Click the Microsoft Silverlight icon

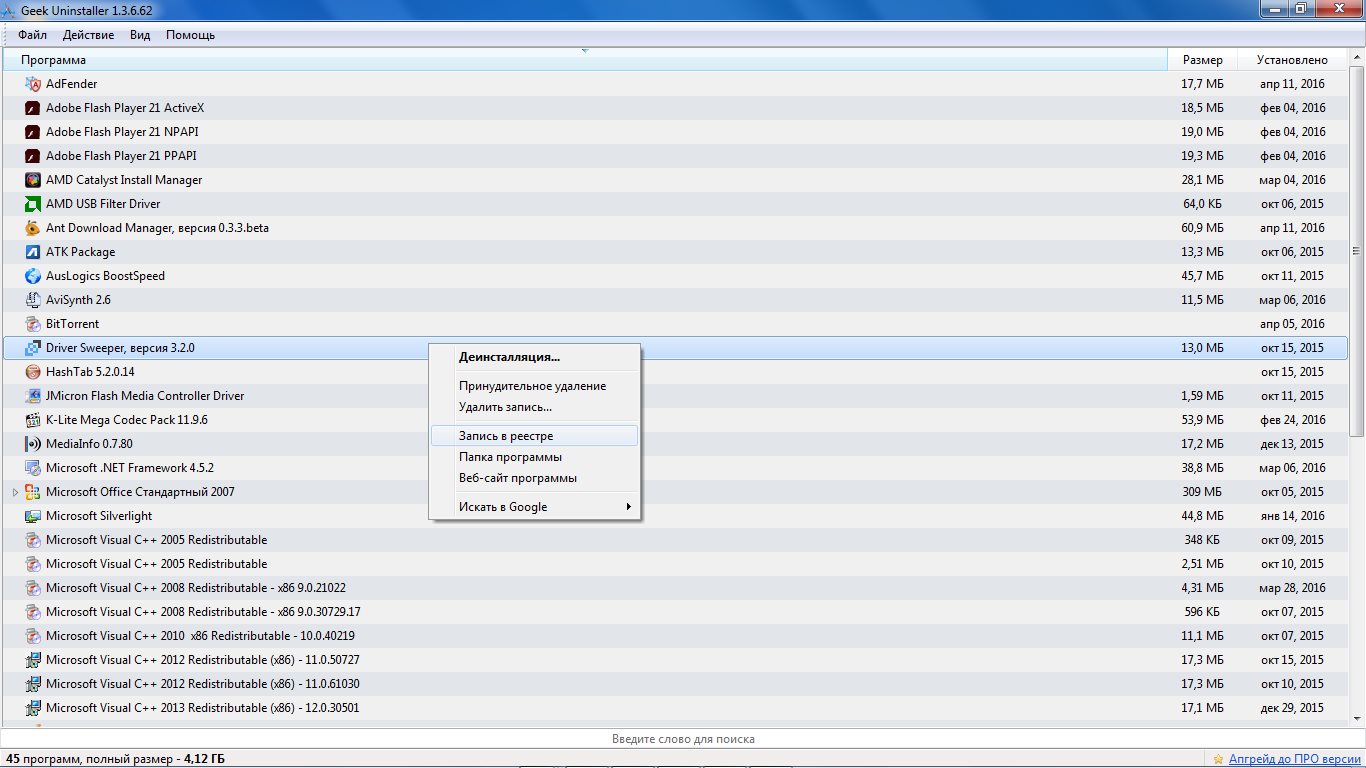coord(32,516)
